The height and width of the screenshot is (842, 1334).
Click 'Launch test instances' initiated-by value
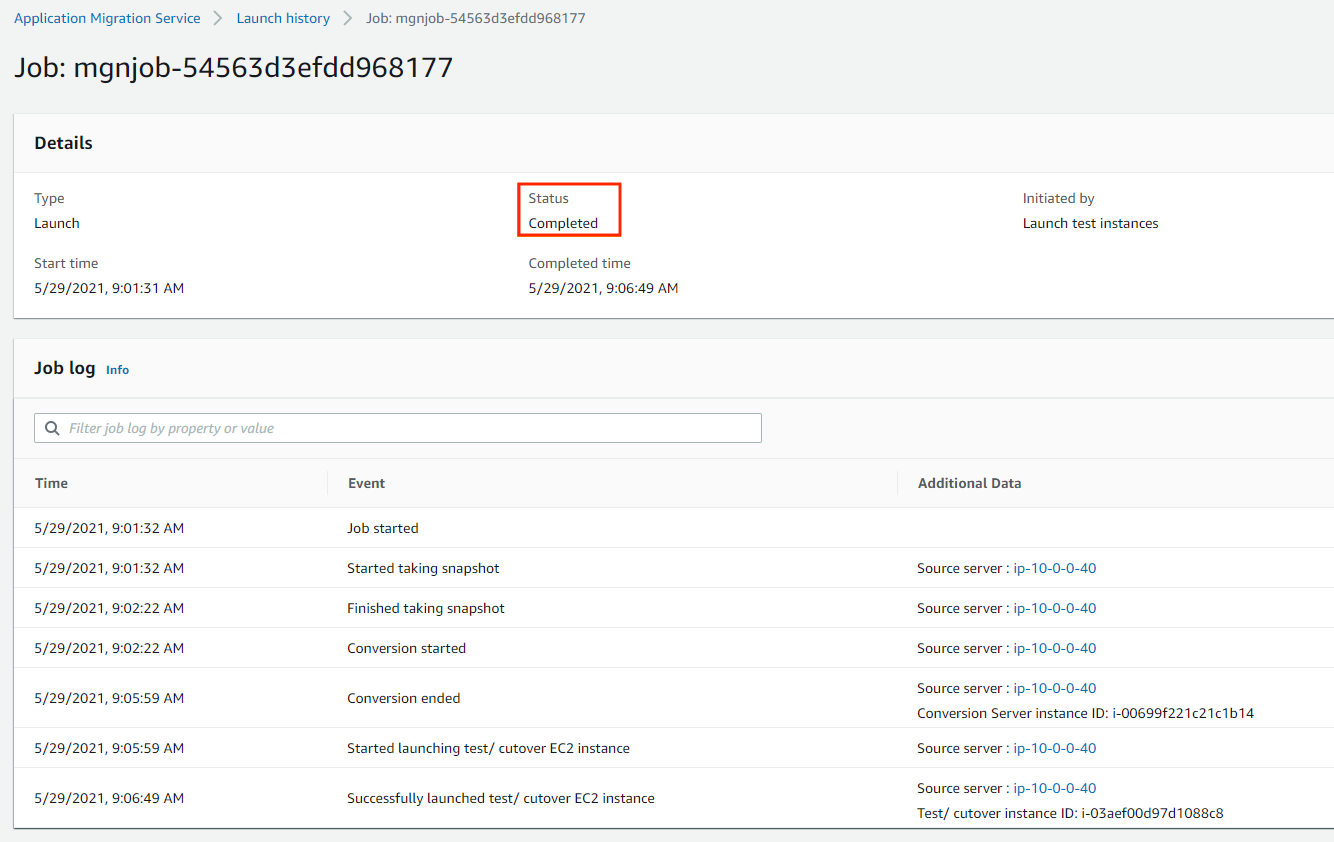click(1090, 223)
